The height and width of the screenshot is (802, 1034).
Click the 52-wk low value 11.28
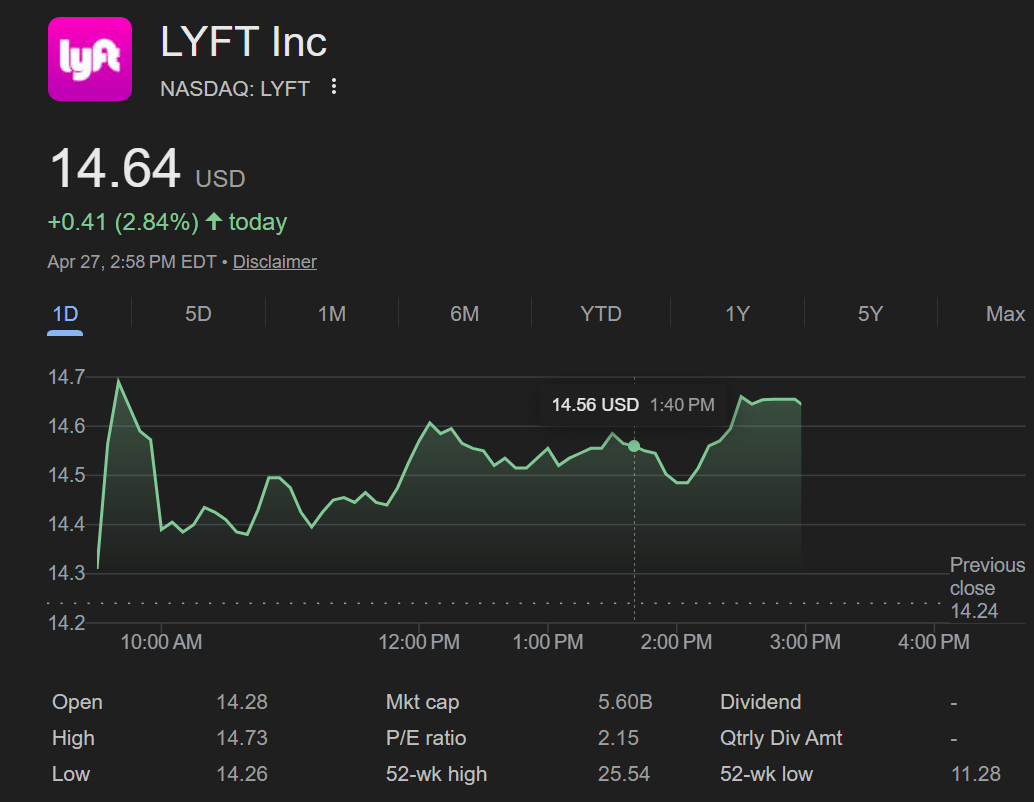coord(976,774)
